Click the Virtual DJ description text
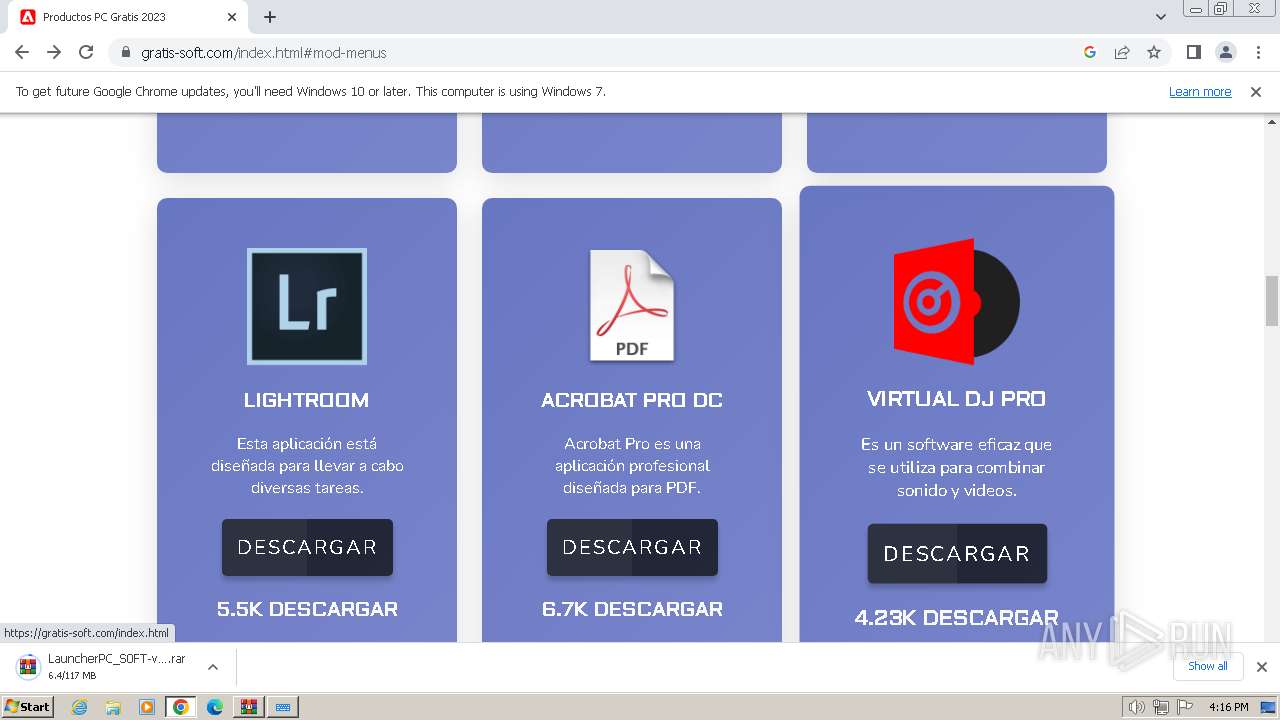Image resolution: width=1280 pixels, height=720 pixels. (957, 468)
